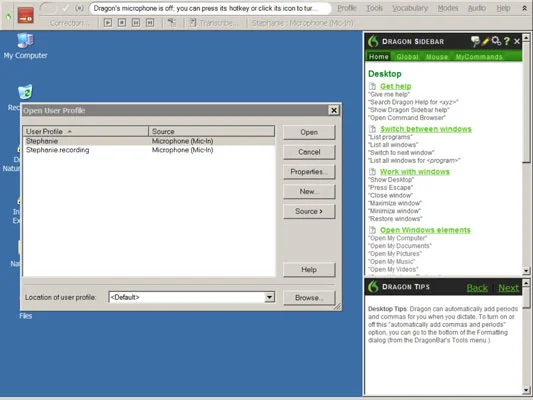Screen dimensions: 533x400
Task: Follow the Switch between windows link
Action: click(x=426, y=129)
